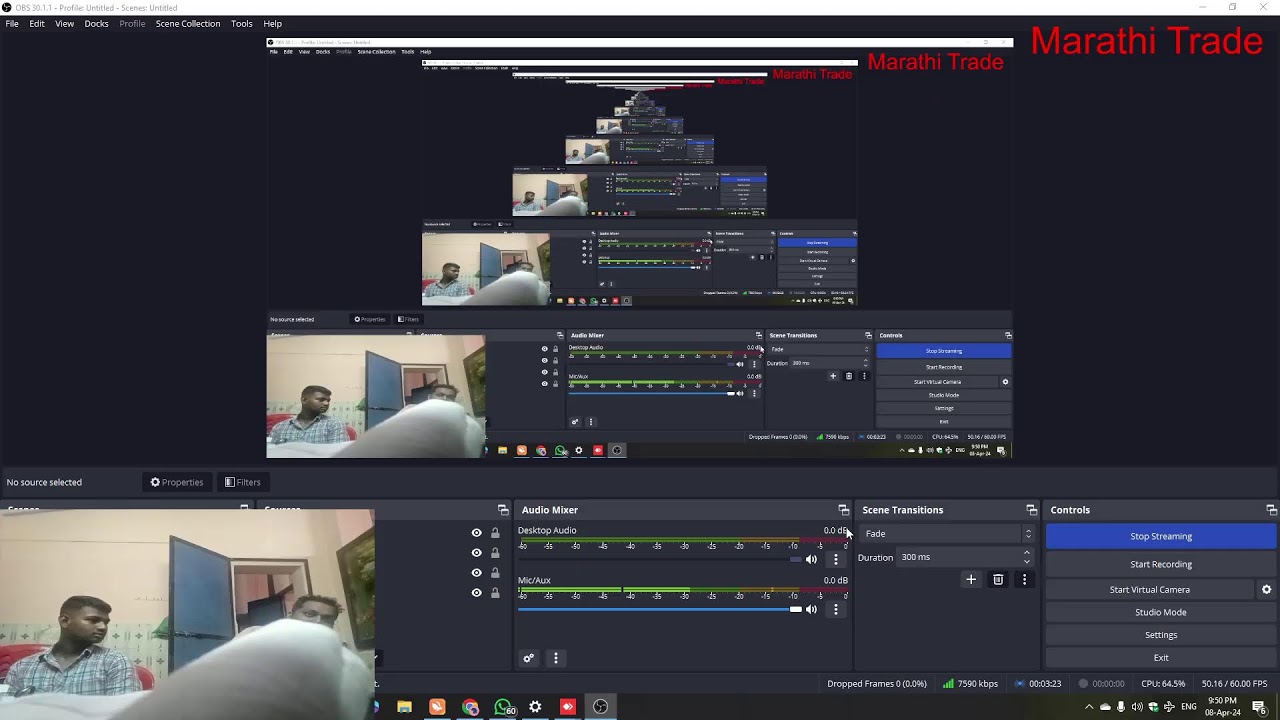Open advanced audio properties gear in Audio Mixer
The width and height of the screenshot is (1280, 720).
[529, 658]
